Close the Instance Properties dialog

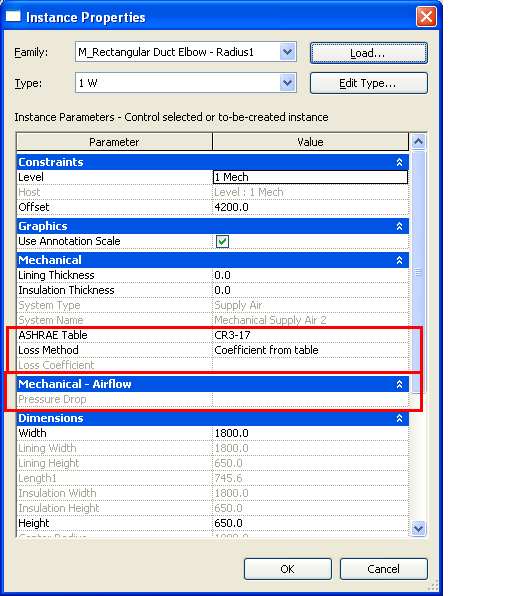(426, 17)
